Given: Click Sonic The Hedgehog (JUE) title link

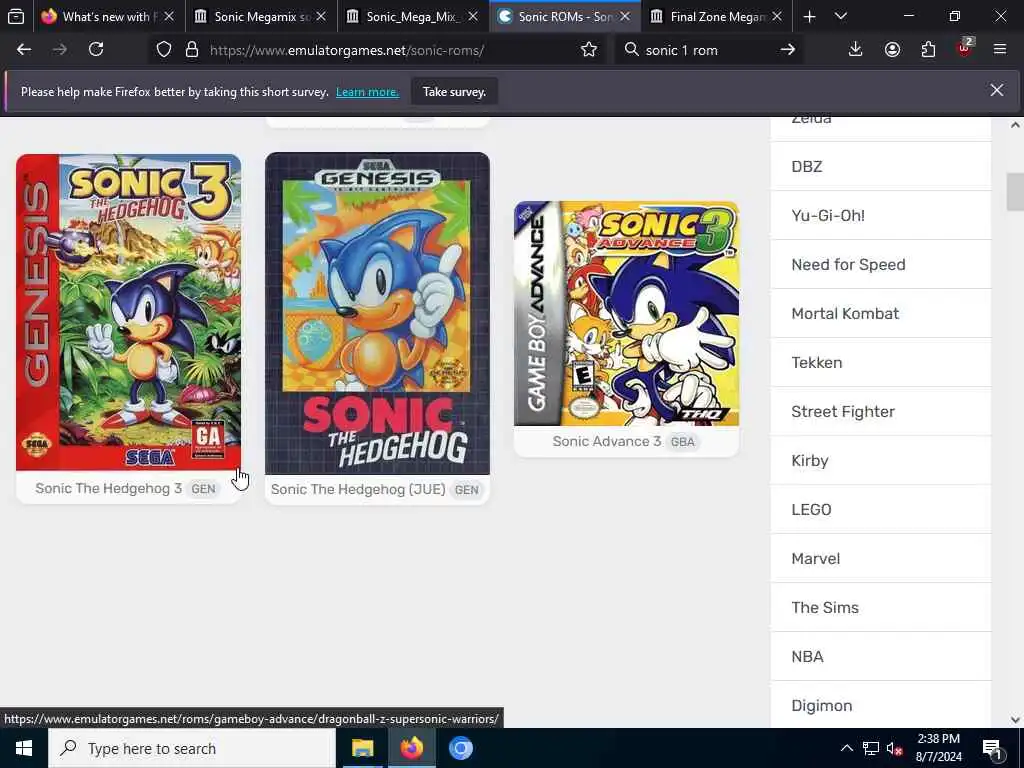Looking at the screenshot, I should [358, 490].
